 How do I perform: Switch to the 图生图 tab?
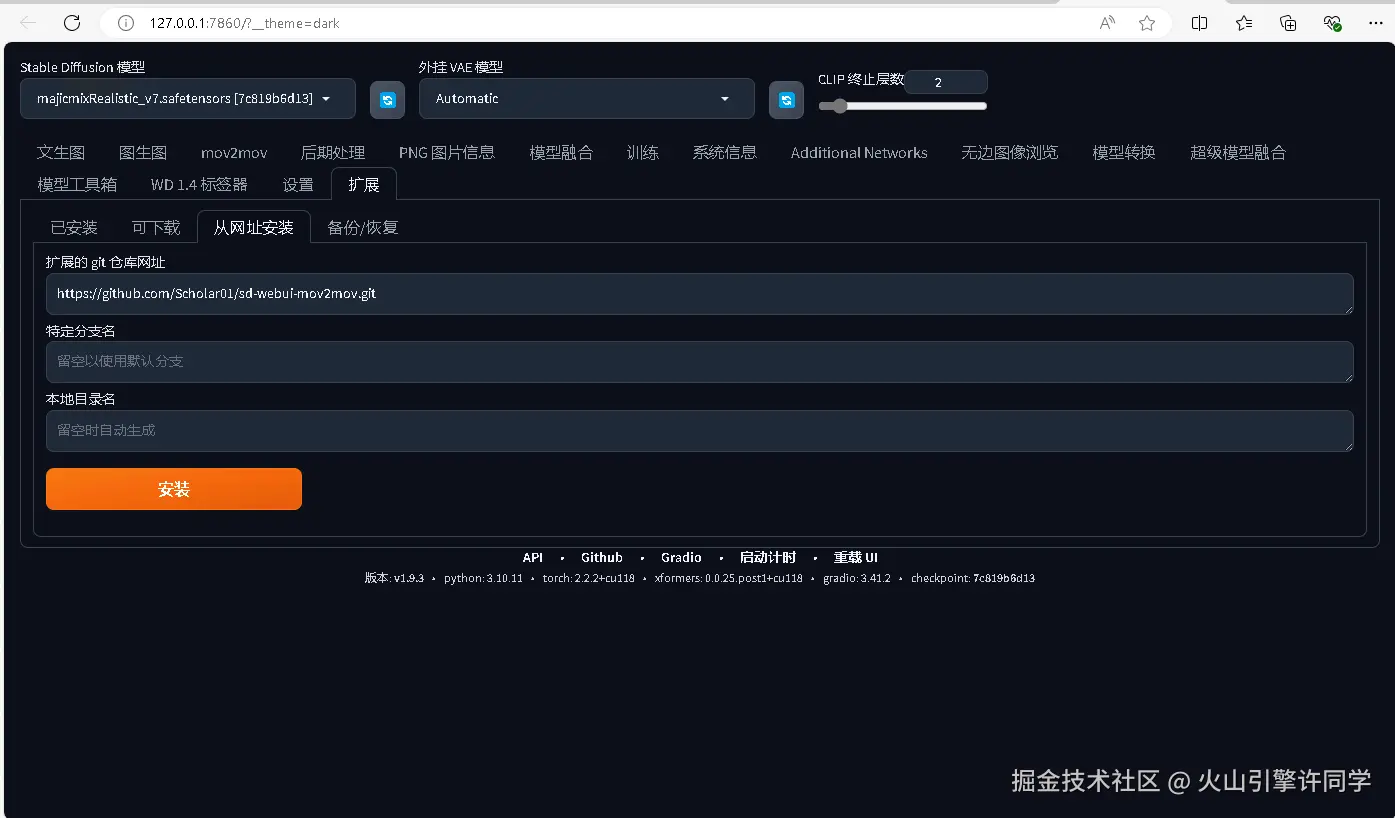(143, 153)
